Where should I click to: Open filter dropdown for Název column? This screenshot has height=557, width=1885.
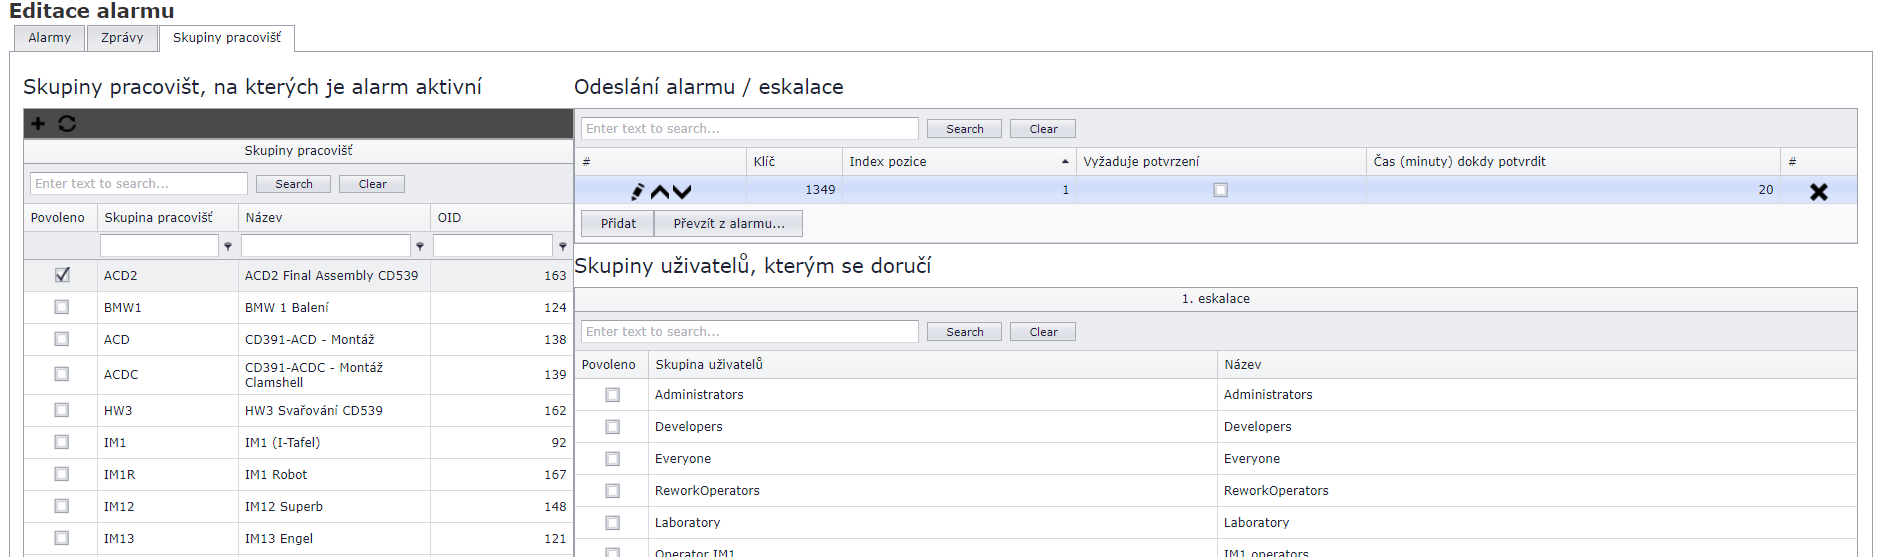[420, 246]
